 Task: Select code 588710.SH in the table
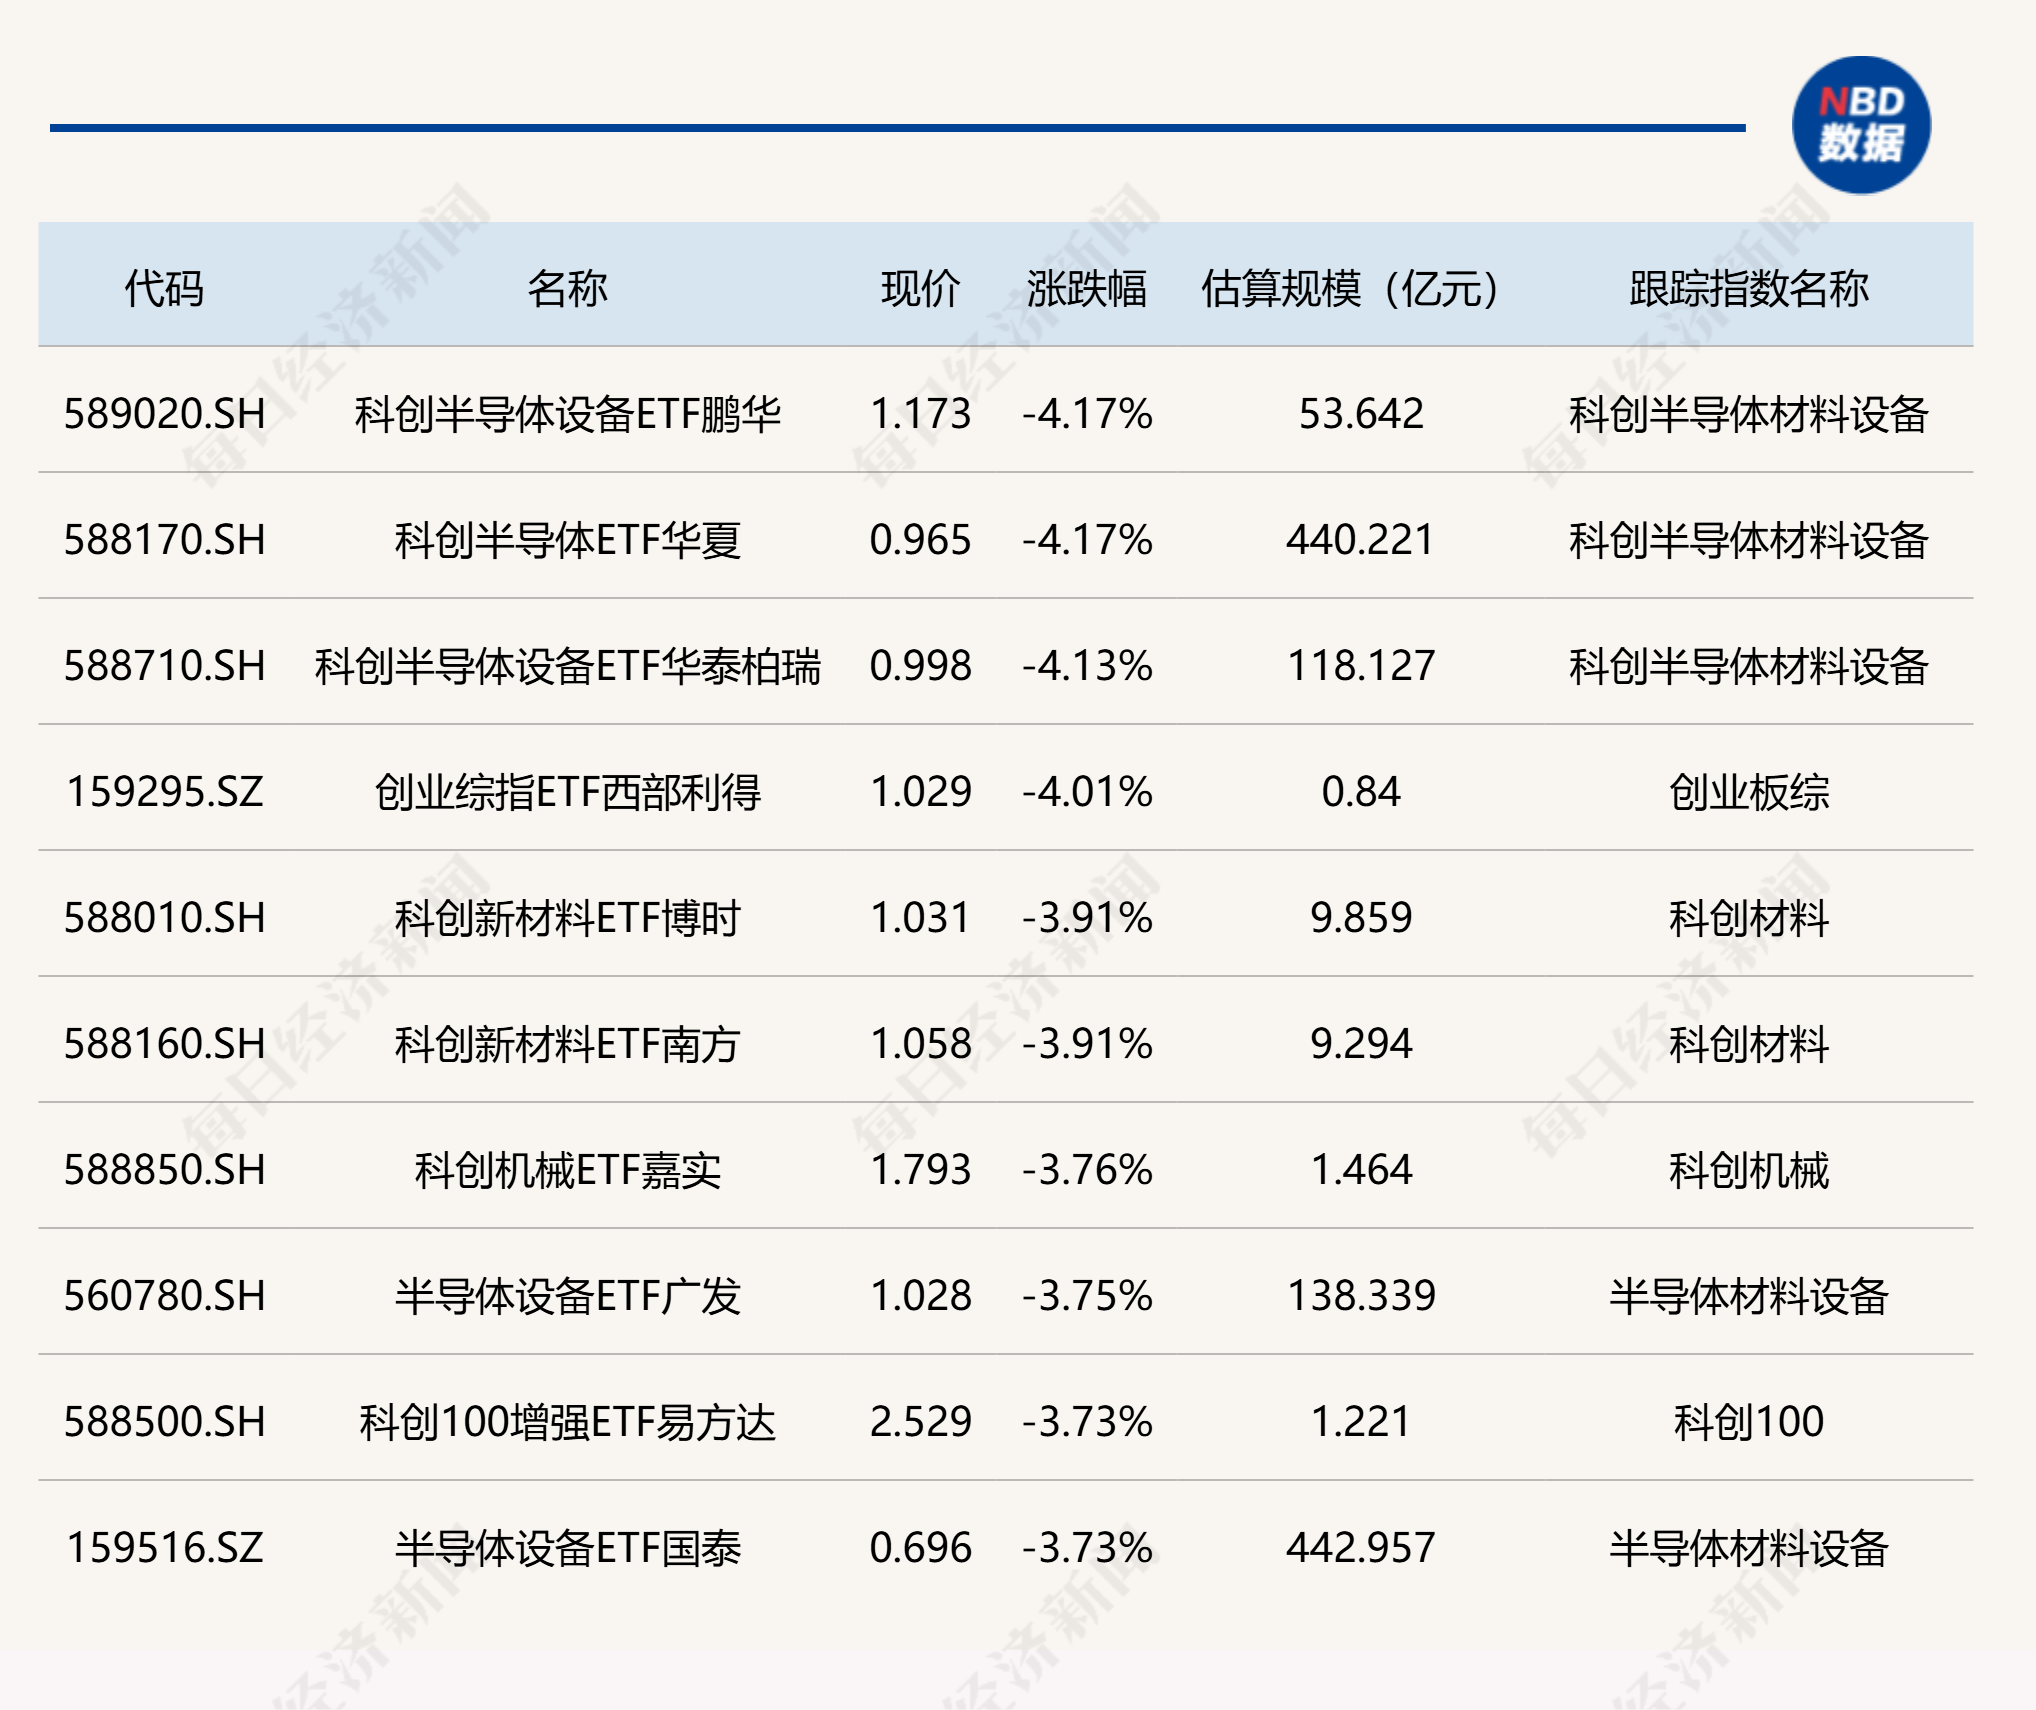(x=165, y=666)
